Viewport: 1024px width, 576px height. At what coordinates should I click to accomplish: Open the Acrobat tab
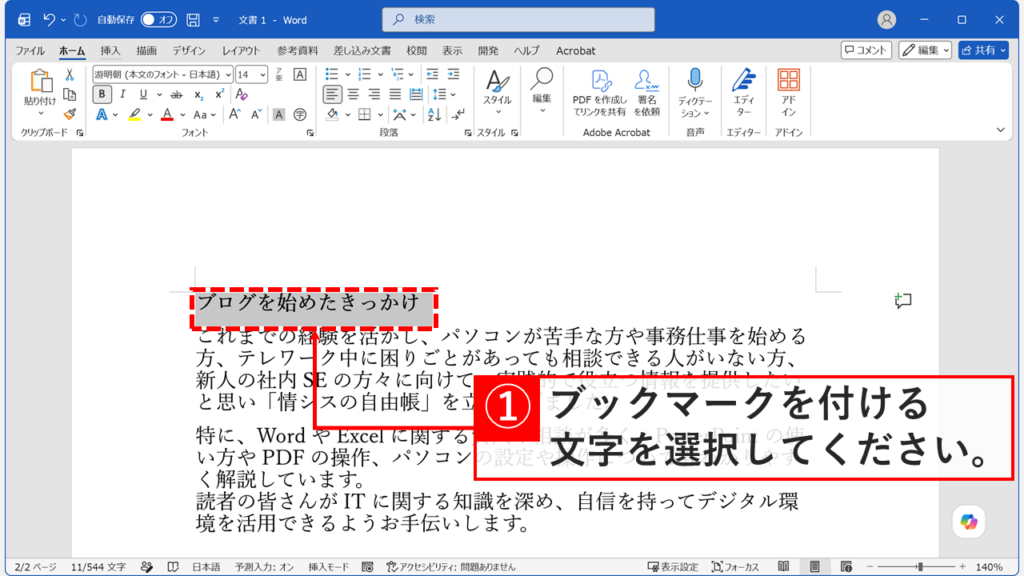click(x=575, y=50)
